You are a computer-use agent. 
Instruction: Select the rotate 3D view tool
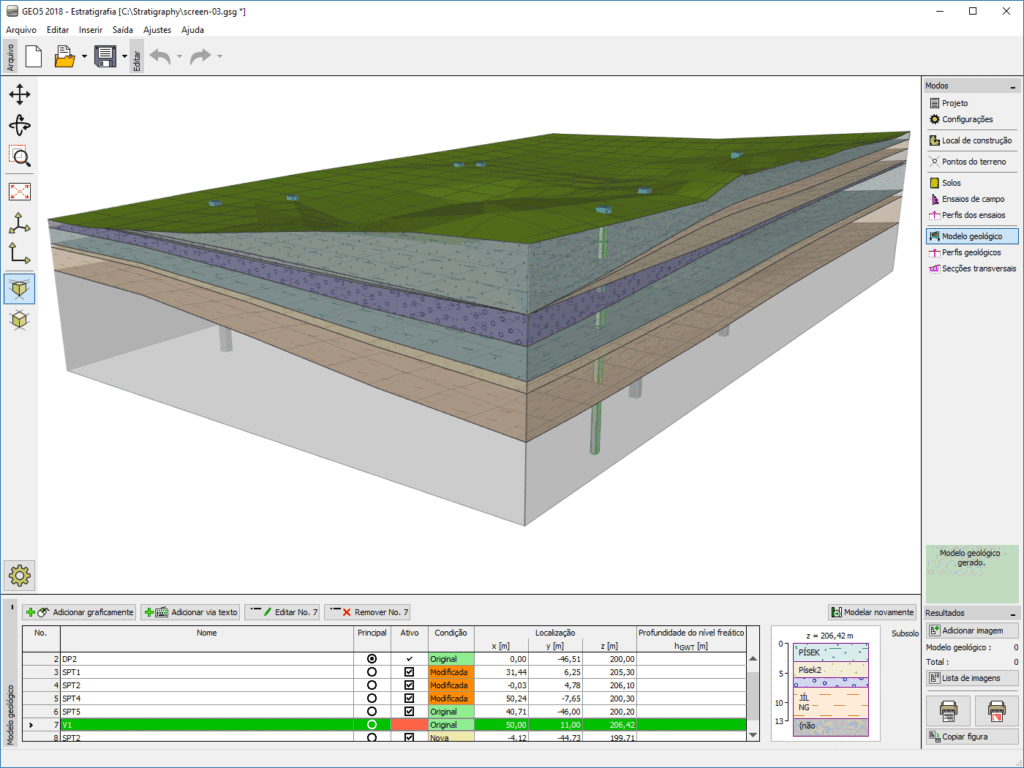pos(20,125)
